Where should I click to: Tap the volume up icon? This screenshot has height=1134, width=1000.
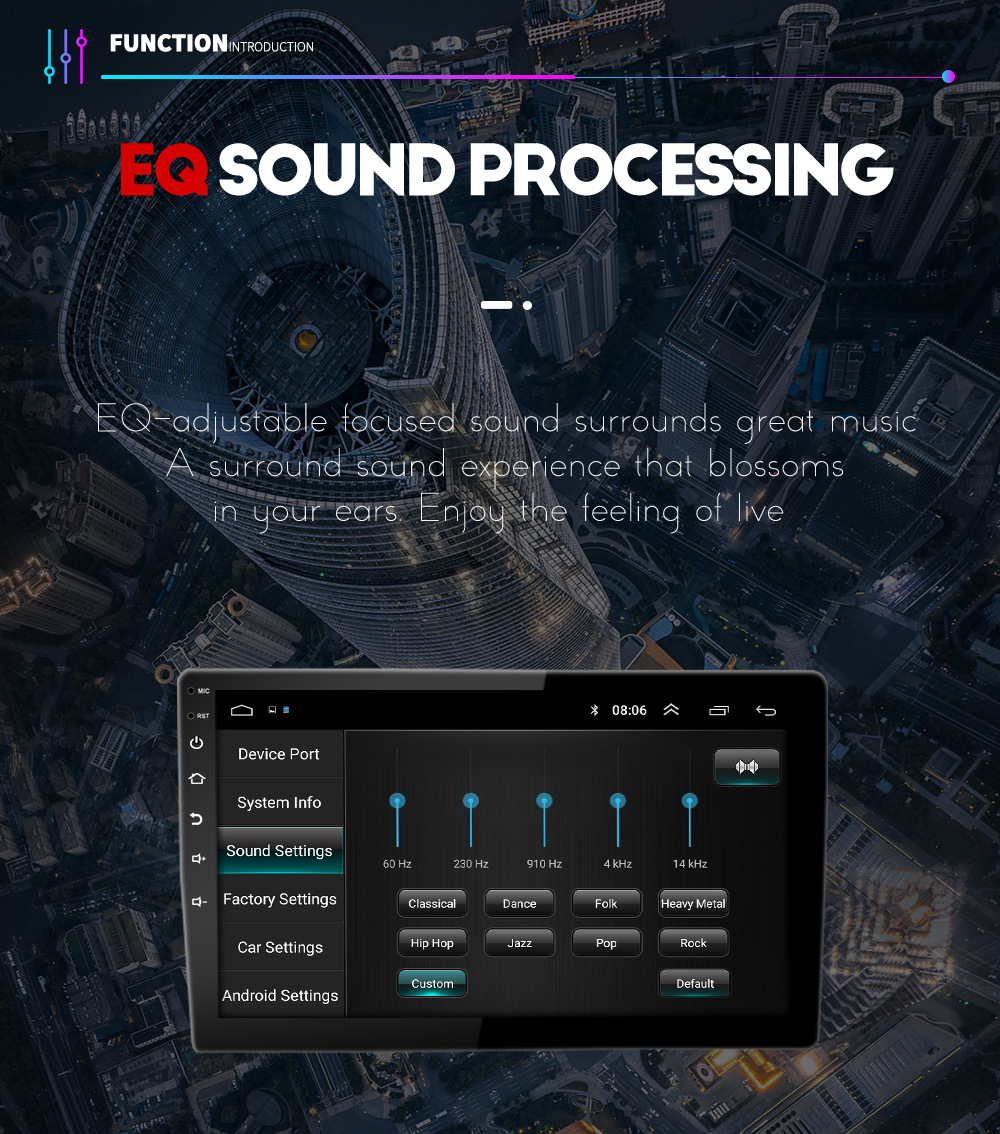coord(198,858)
